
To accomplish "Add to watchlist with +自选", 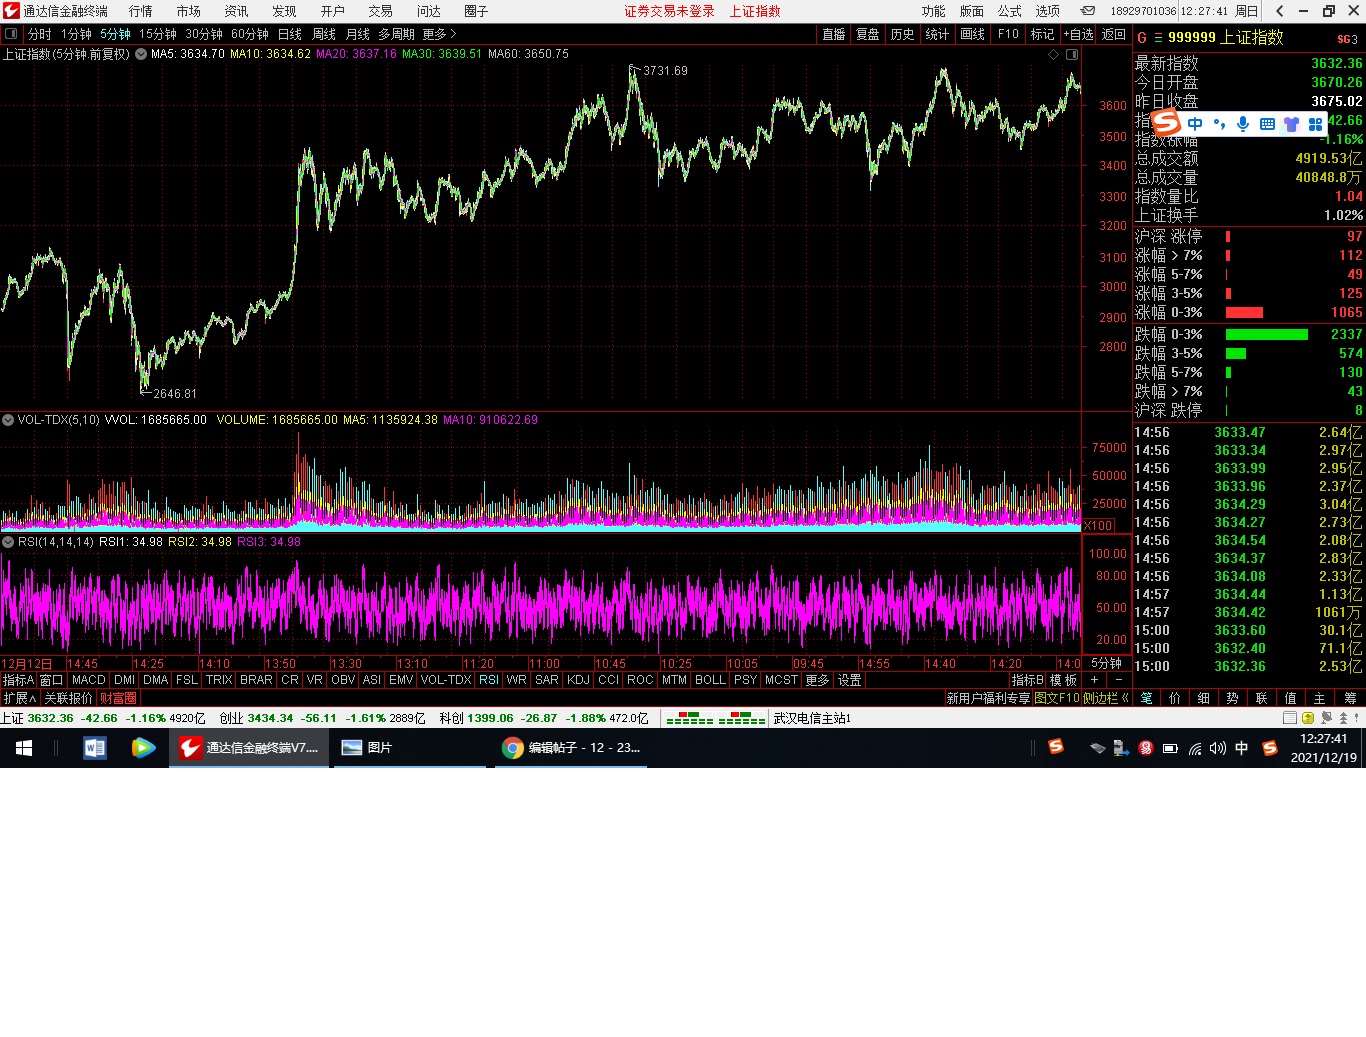I will 1079,34.
